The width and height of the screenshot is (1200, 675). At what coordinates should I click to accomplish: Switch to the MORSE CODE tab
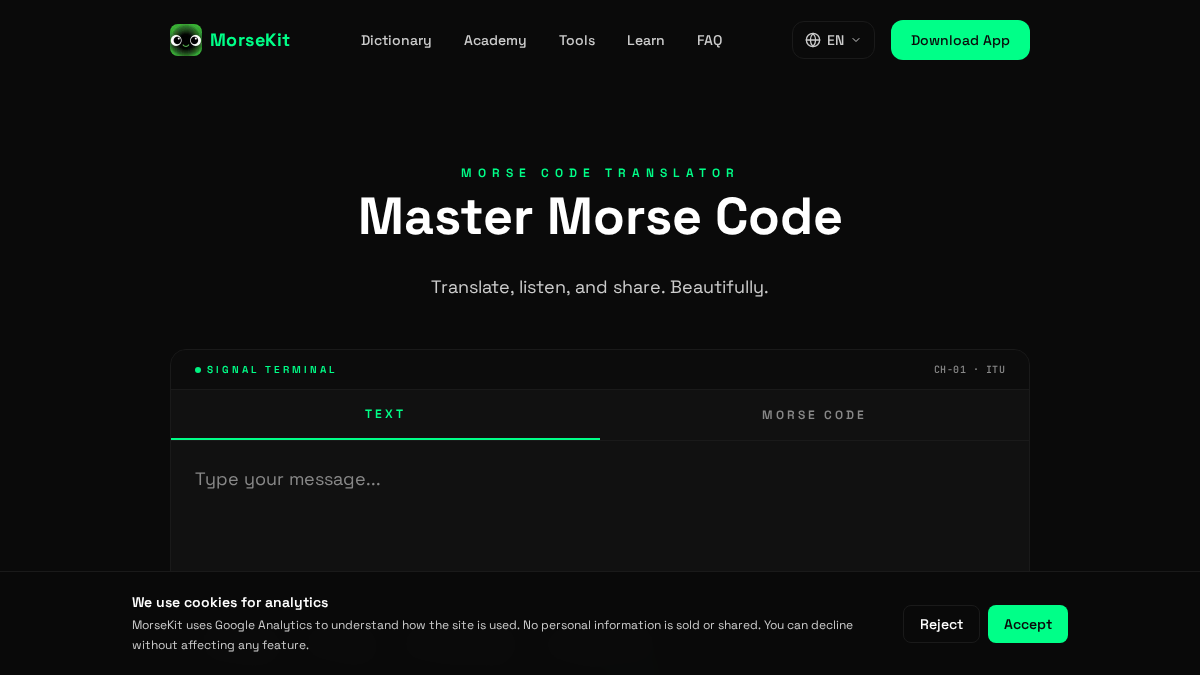pos(814,415)
